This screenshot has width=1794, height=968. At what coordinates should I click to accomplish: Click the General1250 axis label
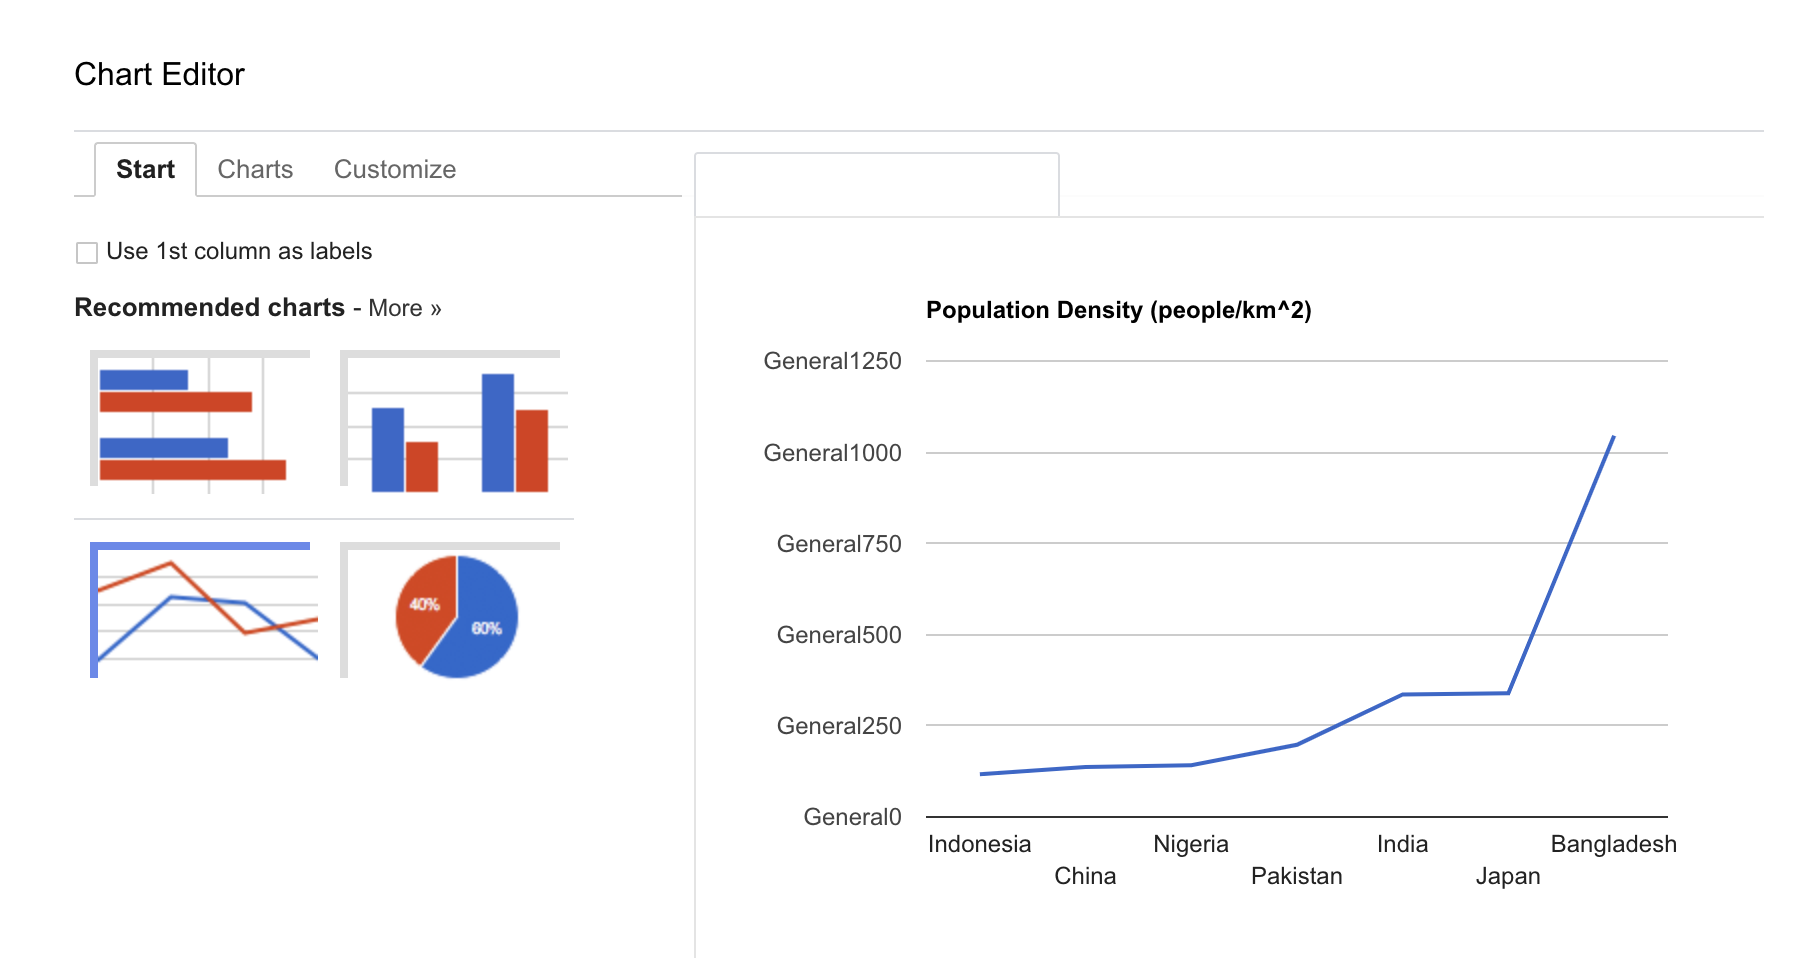point(833,361)
